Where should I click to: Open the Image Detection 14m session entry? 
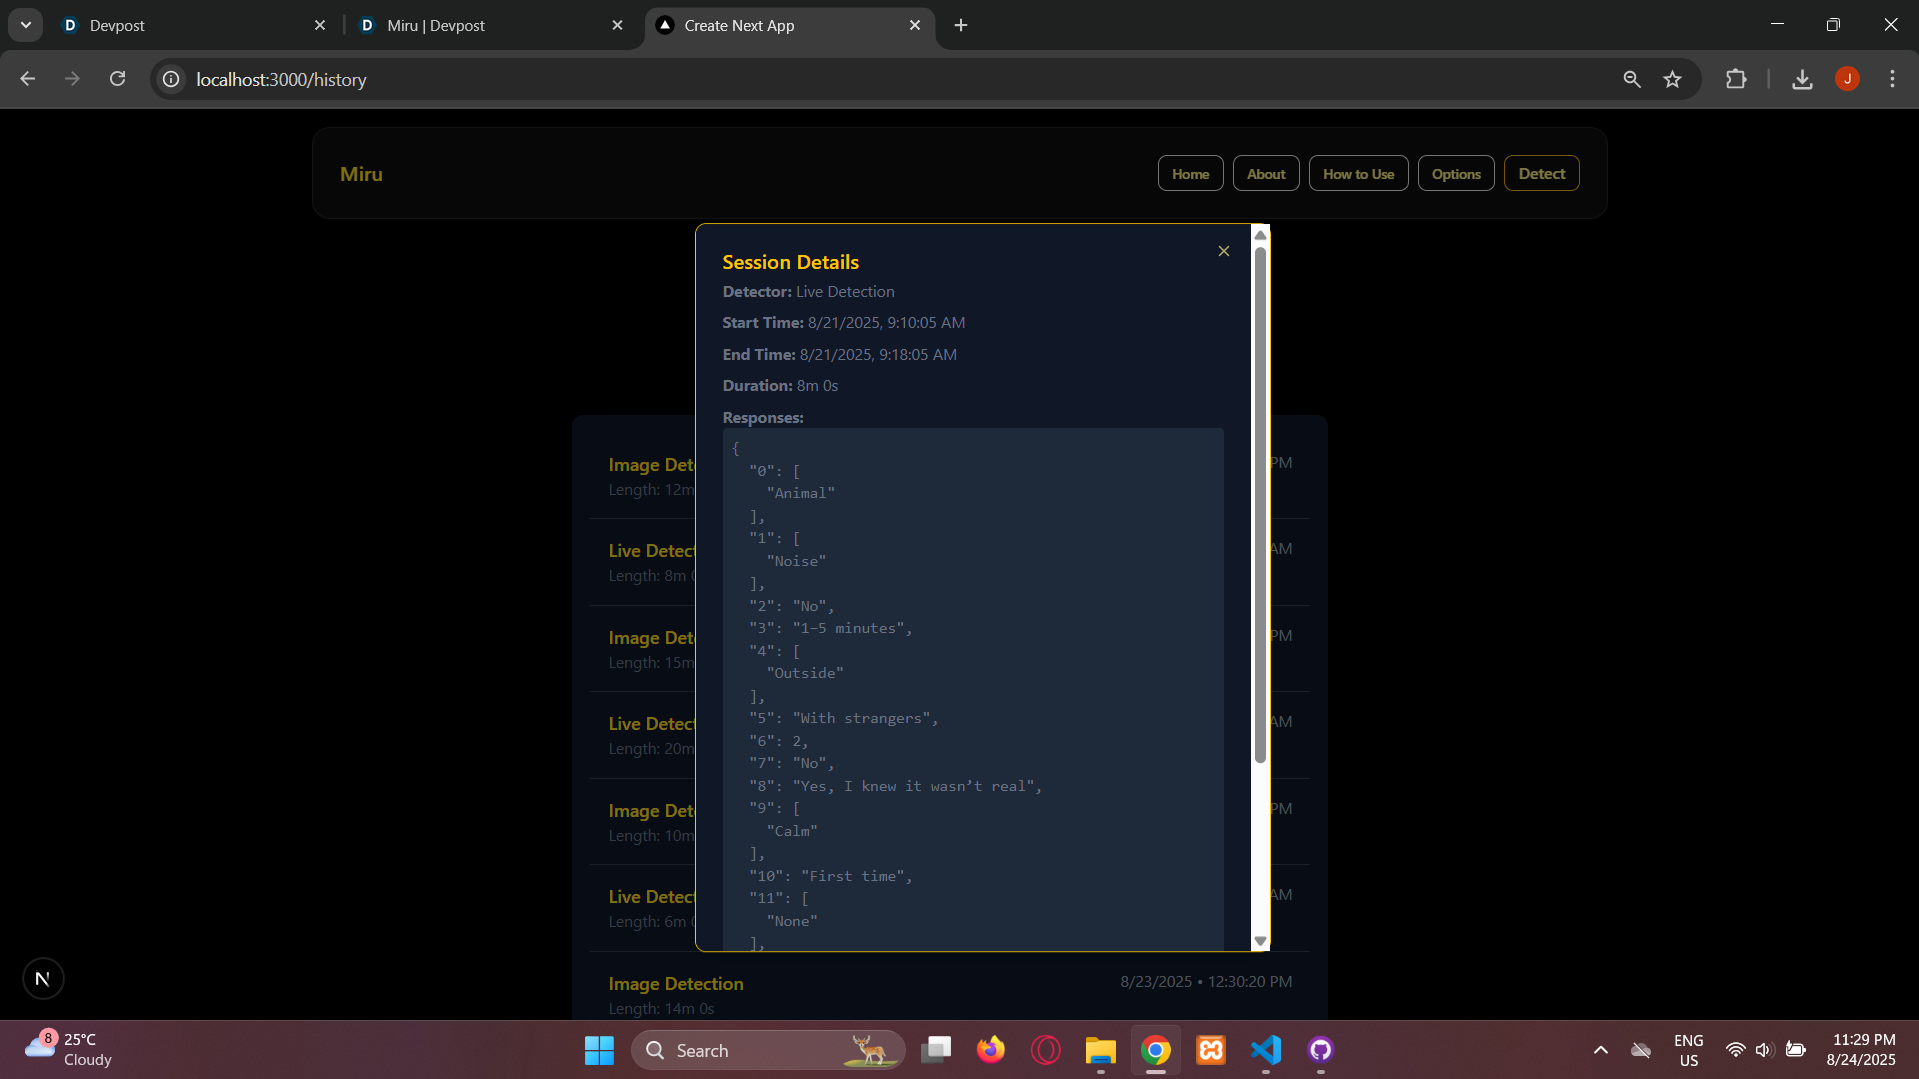[x=949, y=994]
